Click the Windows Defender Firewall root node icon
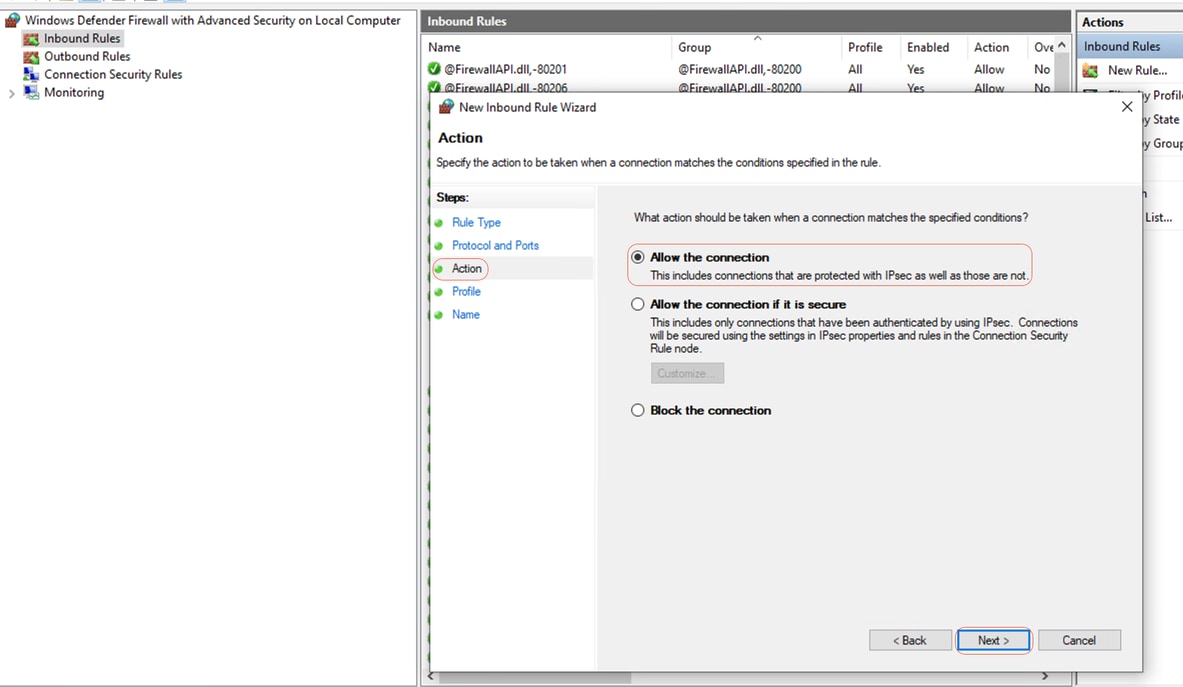 click(12, 20)
